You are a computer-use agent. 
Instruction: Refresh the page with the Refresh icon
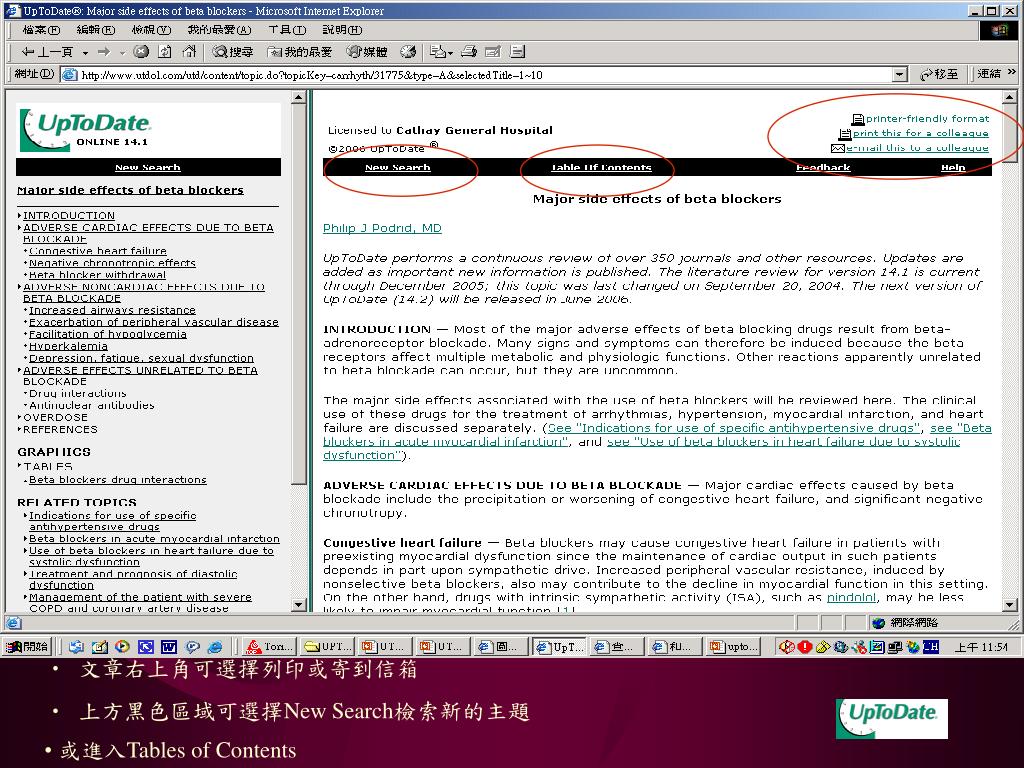tap(165, 52)
